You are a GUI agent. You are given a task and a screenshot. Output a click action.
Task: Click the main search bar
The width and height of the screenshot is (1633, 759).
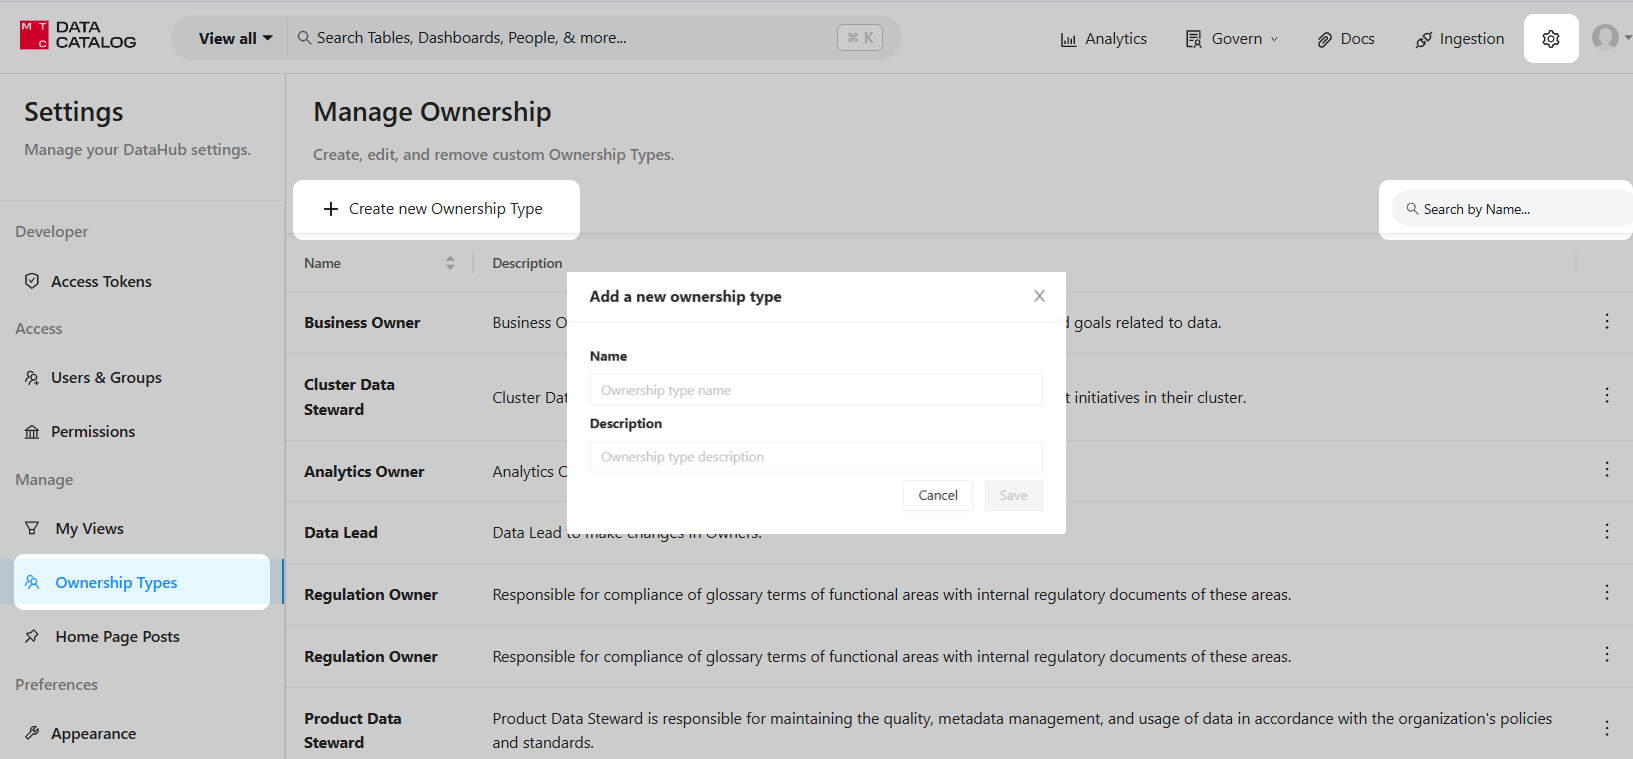570,38
